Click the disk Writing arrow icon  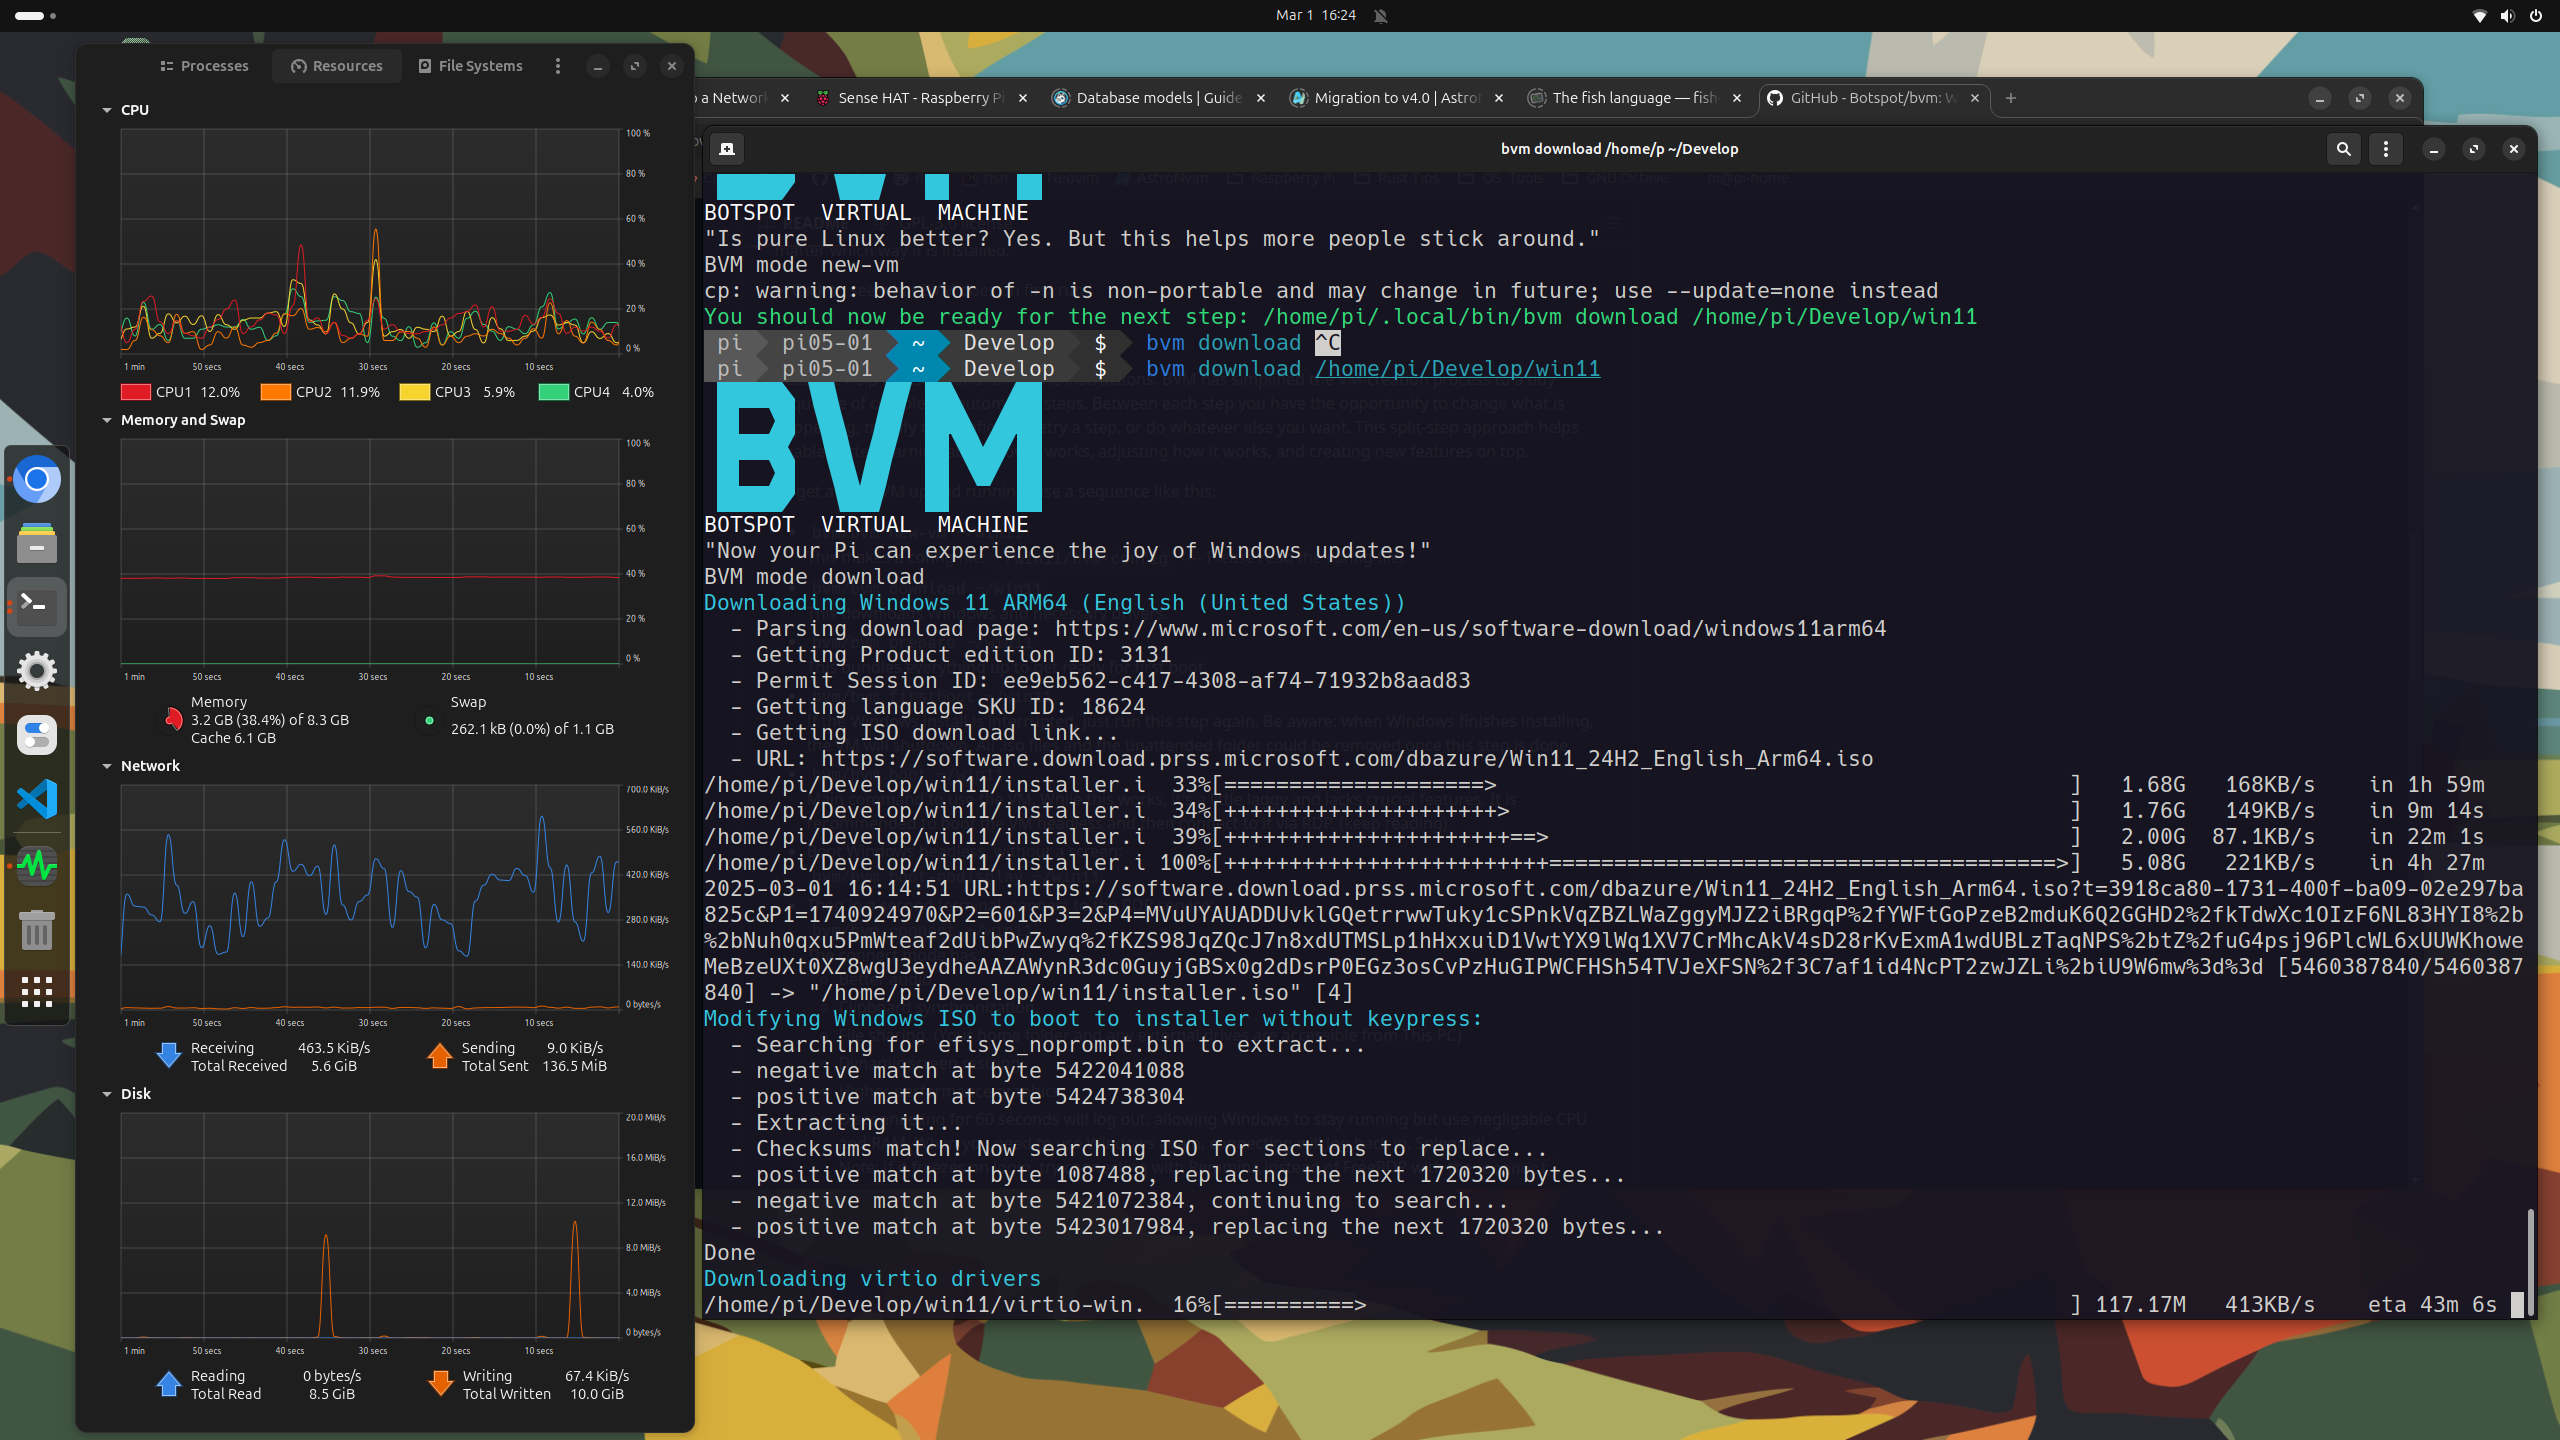440,1383
